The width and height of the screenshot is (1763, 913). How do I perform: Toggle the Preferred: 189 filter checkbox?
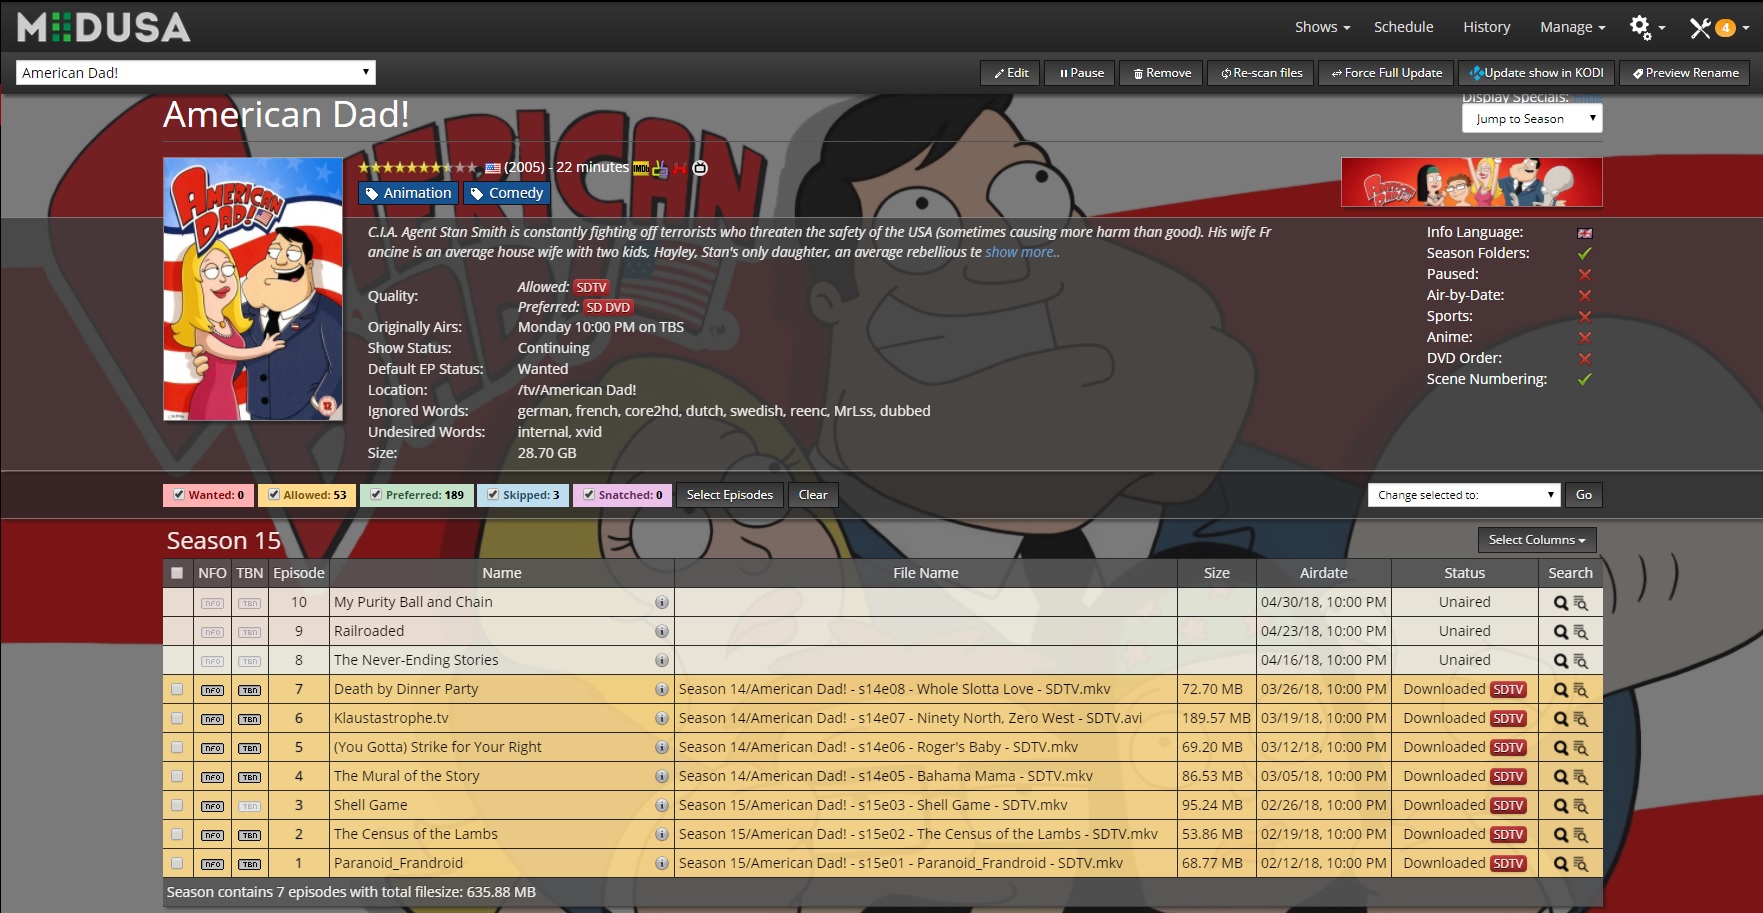[x=376, y=494]
